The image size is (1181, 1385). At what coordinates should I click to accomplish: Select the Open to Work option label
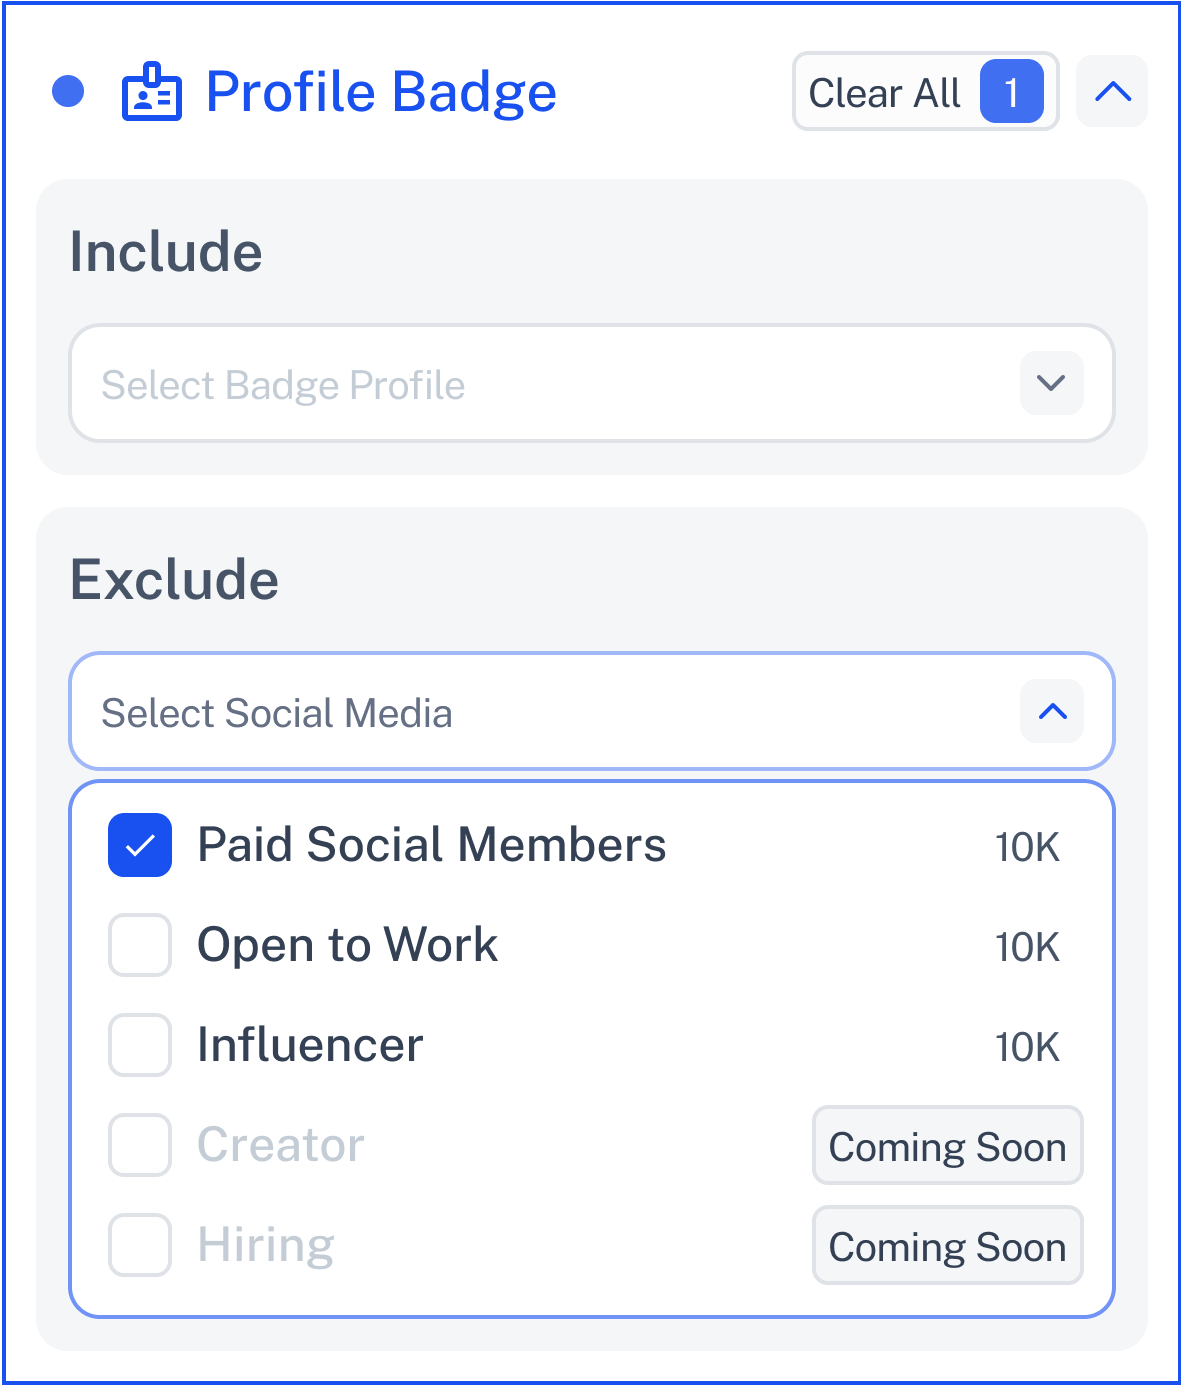[347, 945]
